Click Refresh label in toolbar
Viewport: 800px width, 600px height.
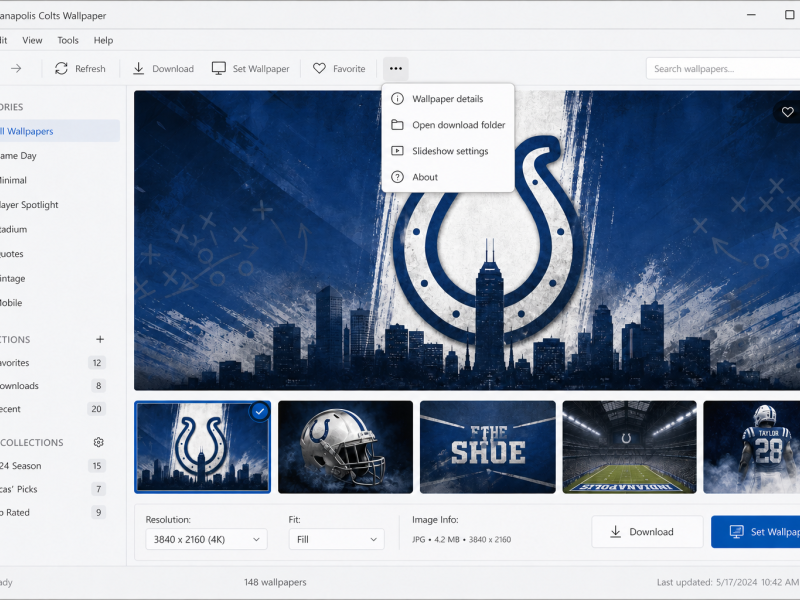click(x=90, y=69)
